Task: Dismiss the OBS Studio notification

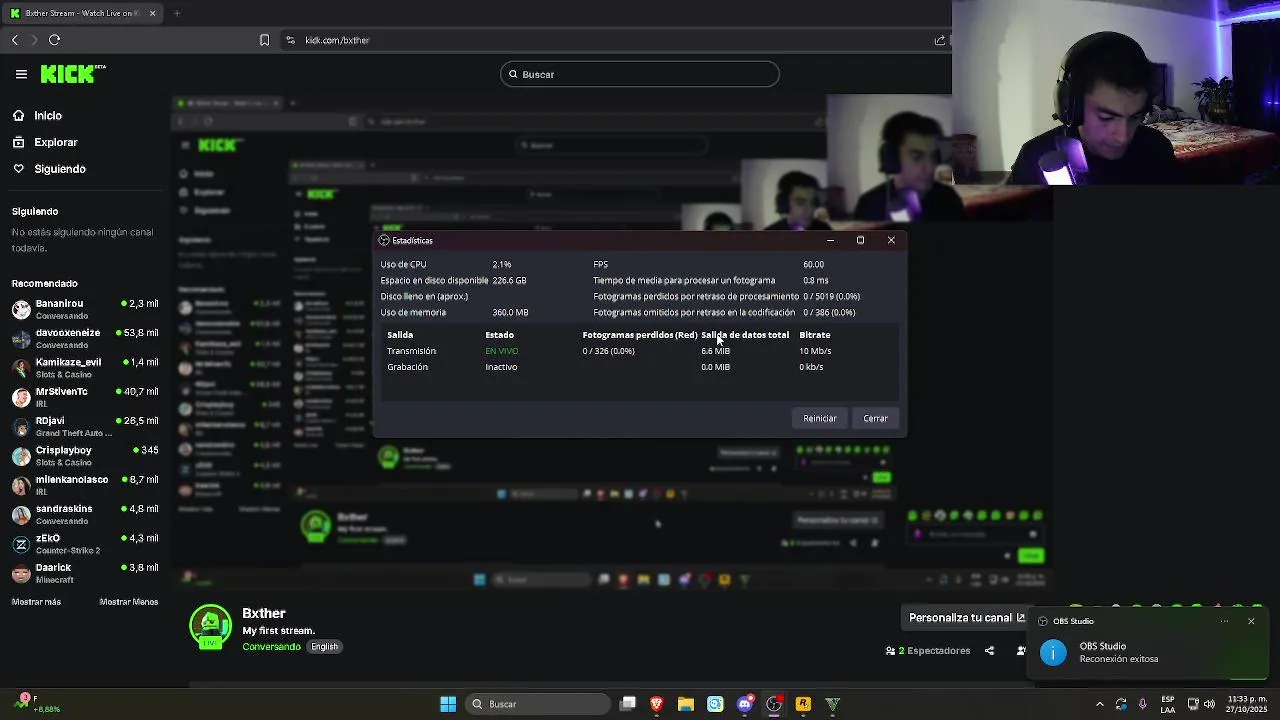Action: pyautogui.click(x=1251, y=621)
